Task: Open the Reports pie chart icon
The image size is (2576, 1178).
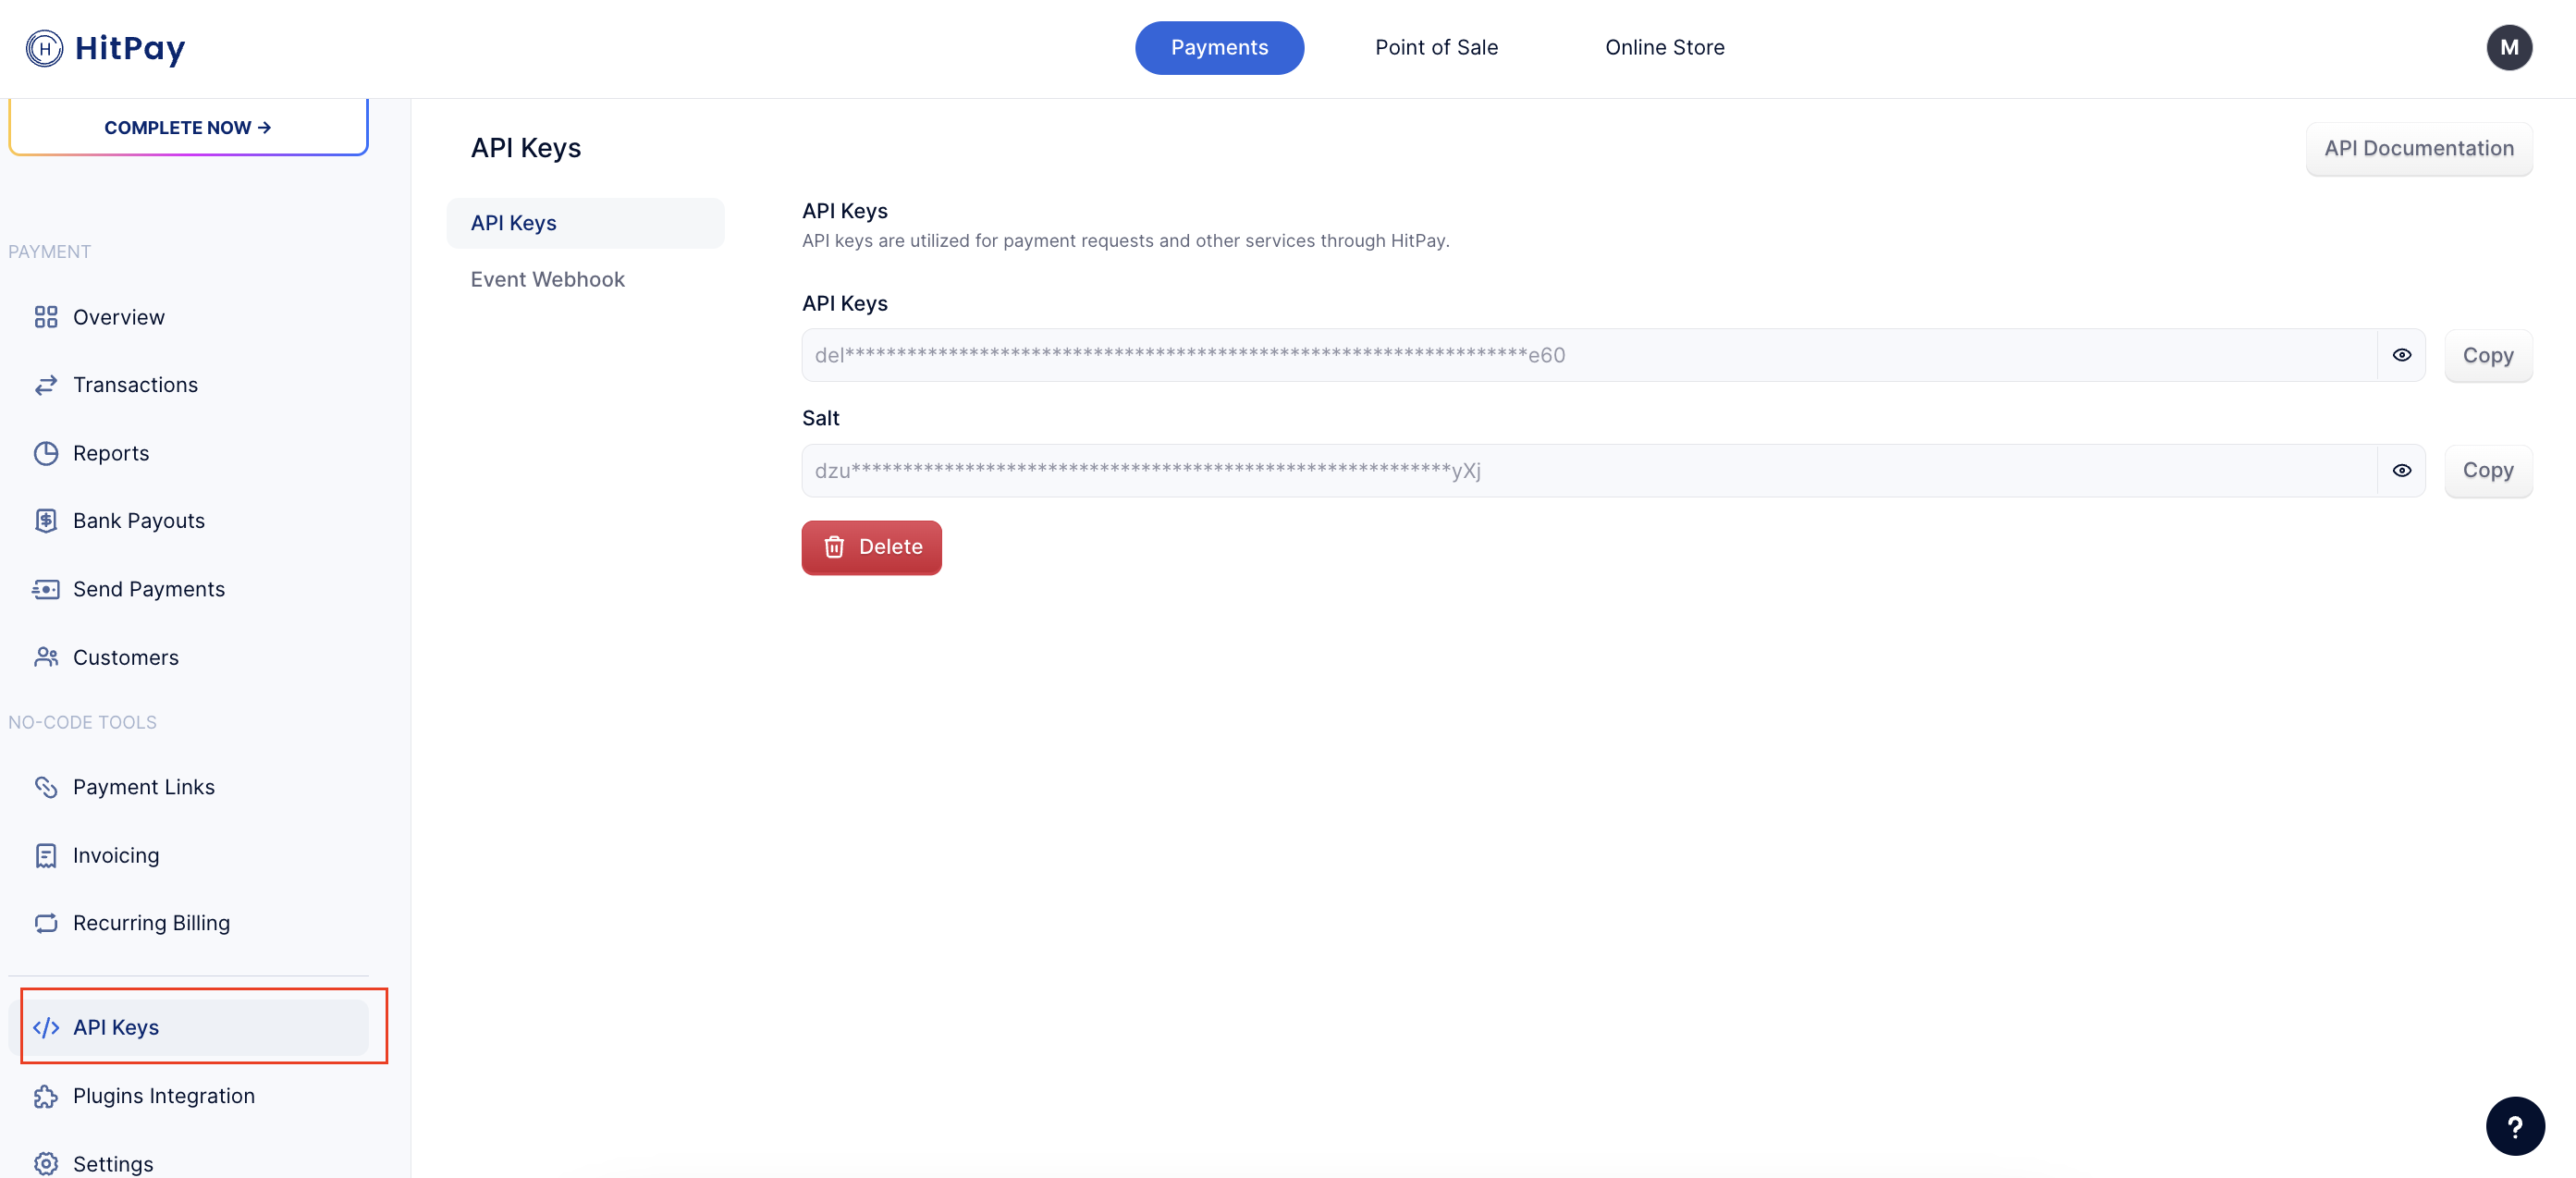Action: click(46, 453)
